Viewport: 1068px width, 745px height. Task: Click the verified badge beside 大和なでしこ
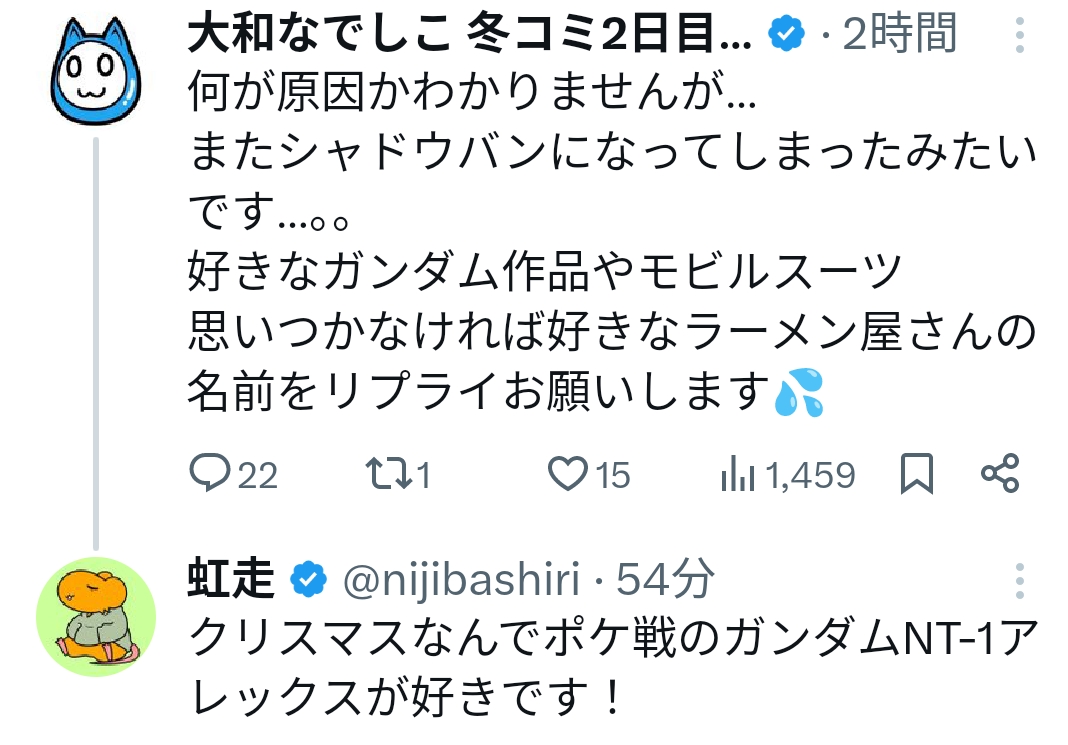point(787,35)
